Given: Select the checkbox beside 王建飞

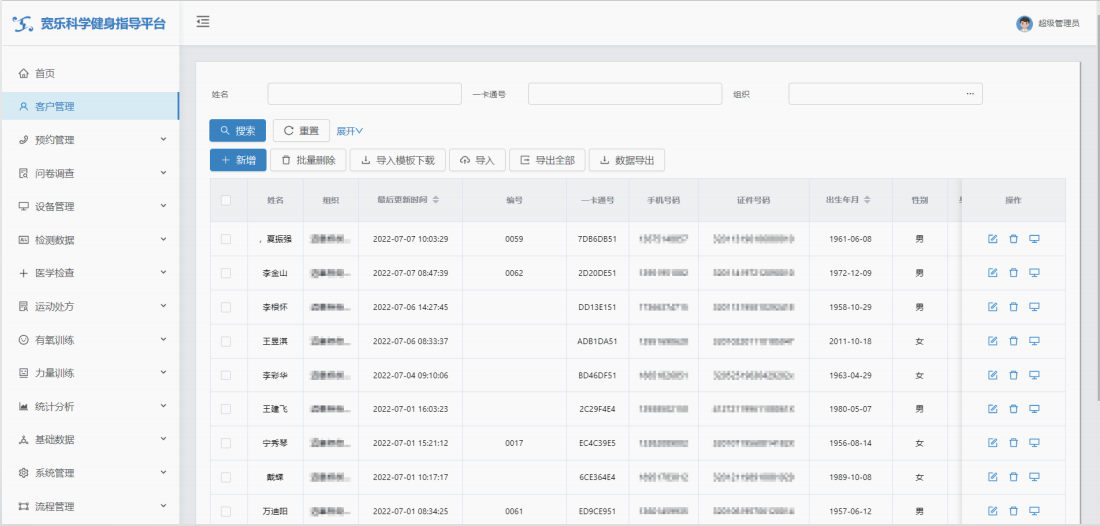Looking at the screenshot, I should (226, 409).
